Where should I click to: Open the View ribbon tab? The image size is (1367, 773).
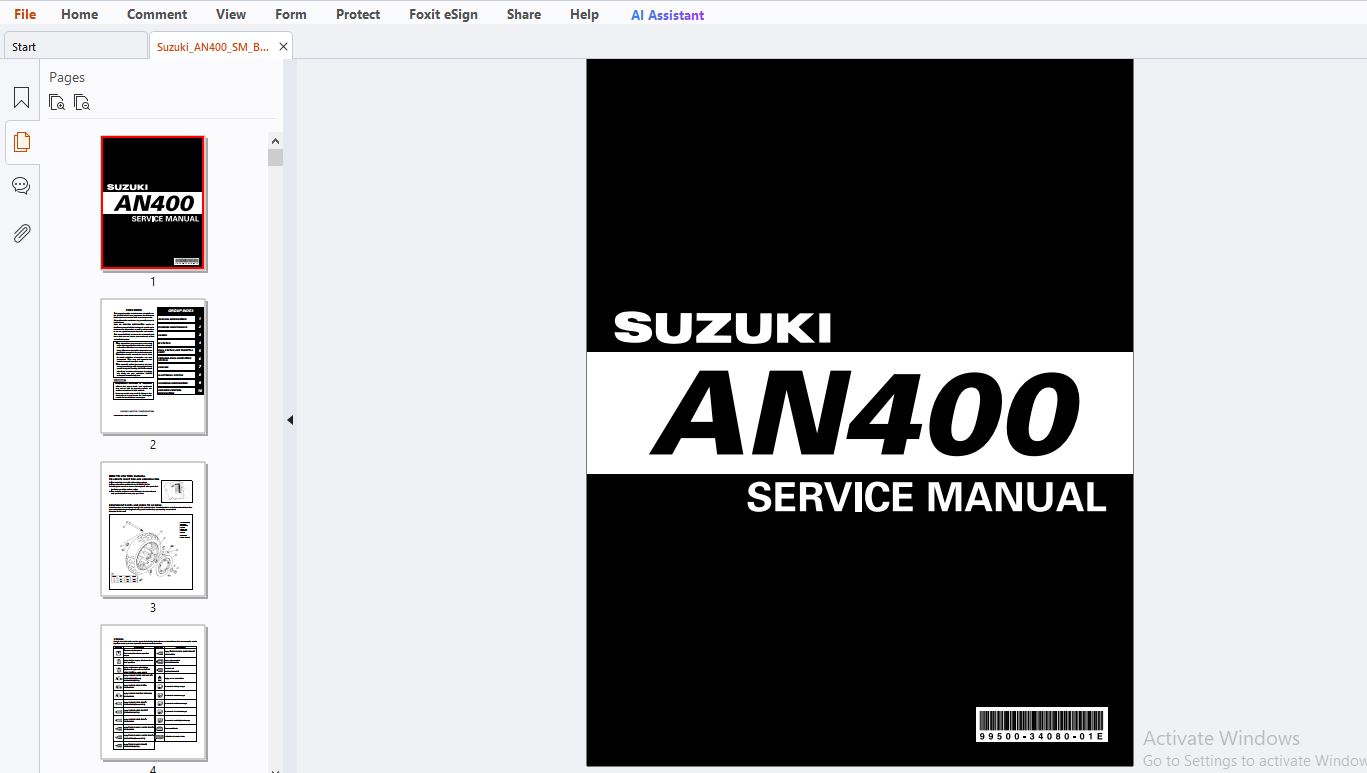231,14
